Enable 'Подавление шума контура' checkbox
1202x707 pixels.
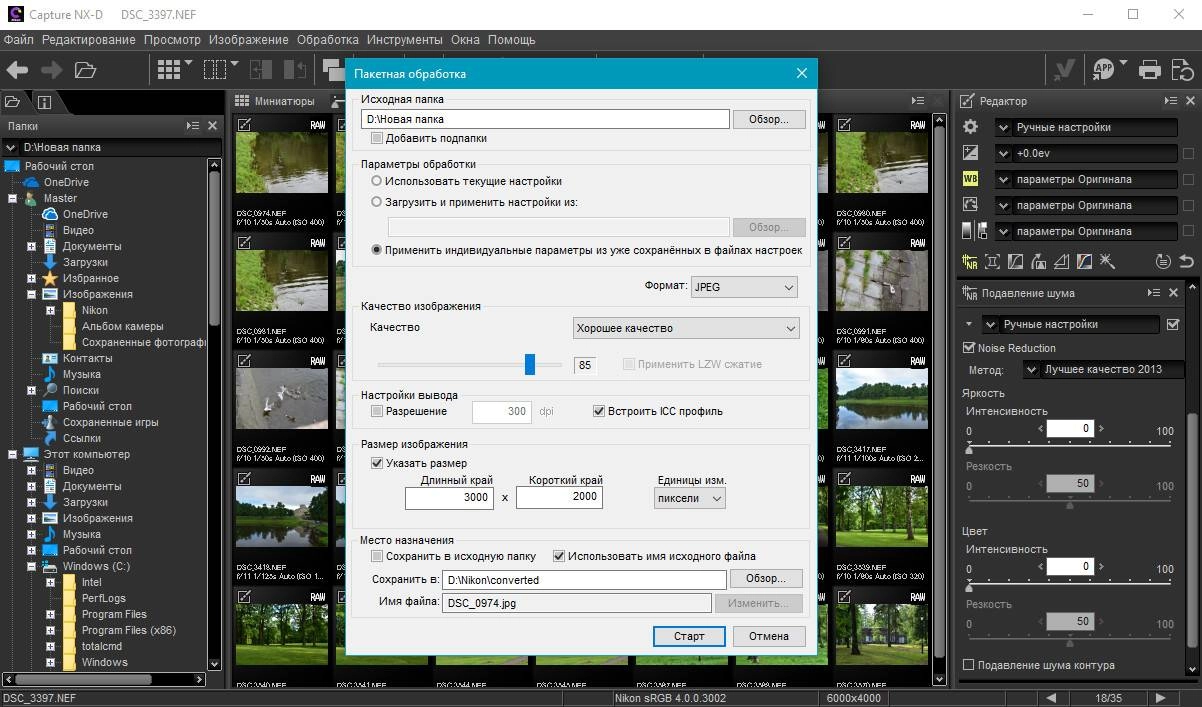[x=968, y=665]
